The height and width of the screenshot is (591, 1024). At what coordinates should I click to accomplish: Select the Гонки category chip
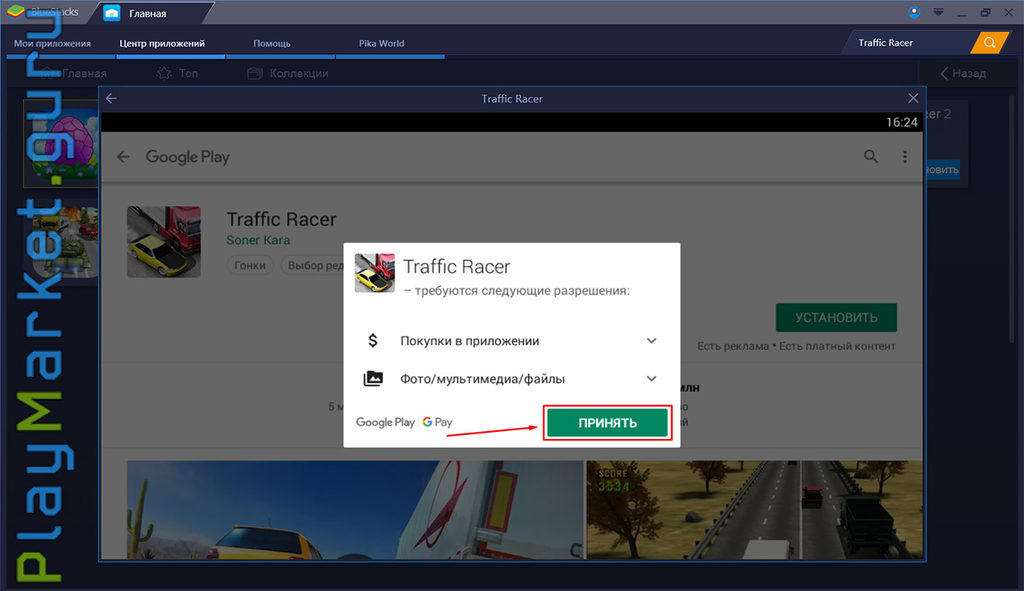click(x=249, y=265)
